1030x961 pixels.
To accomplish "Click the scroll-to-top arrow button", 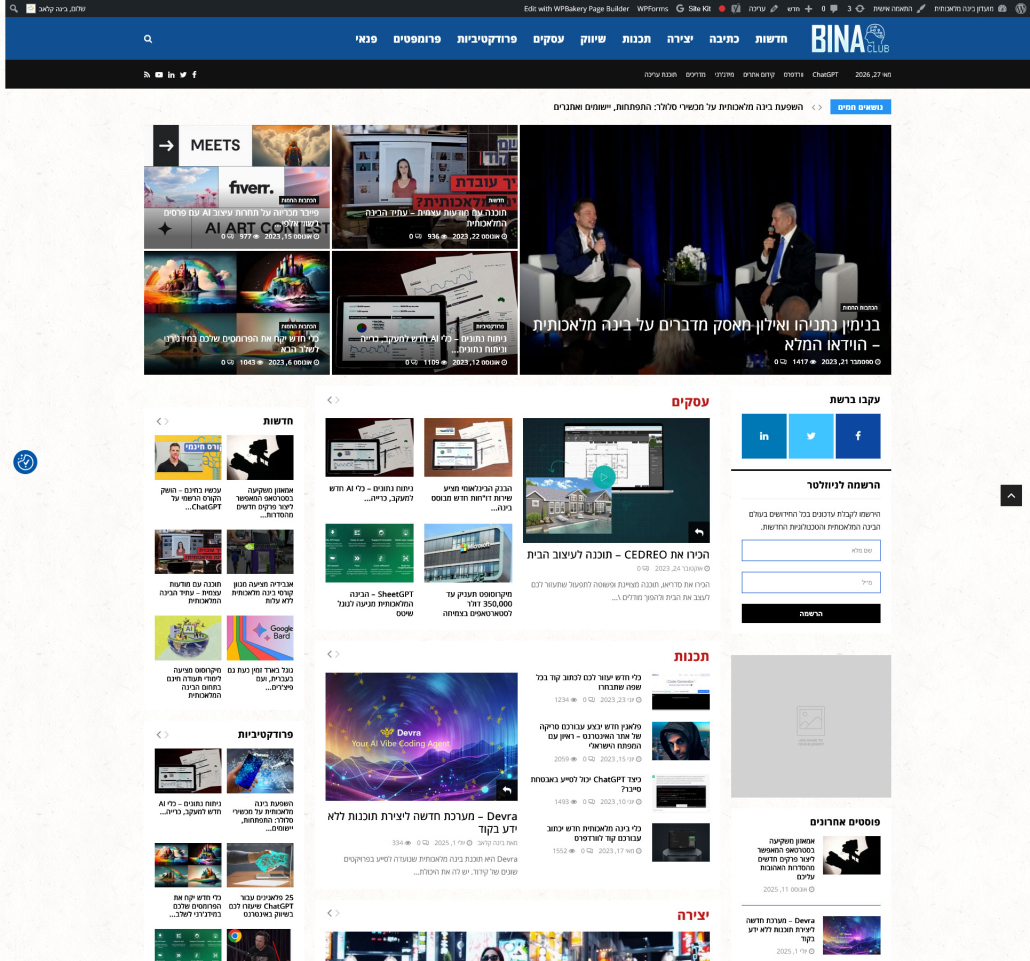I will pyautogui.click(x=1011, y=495).
